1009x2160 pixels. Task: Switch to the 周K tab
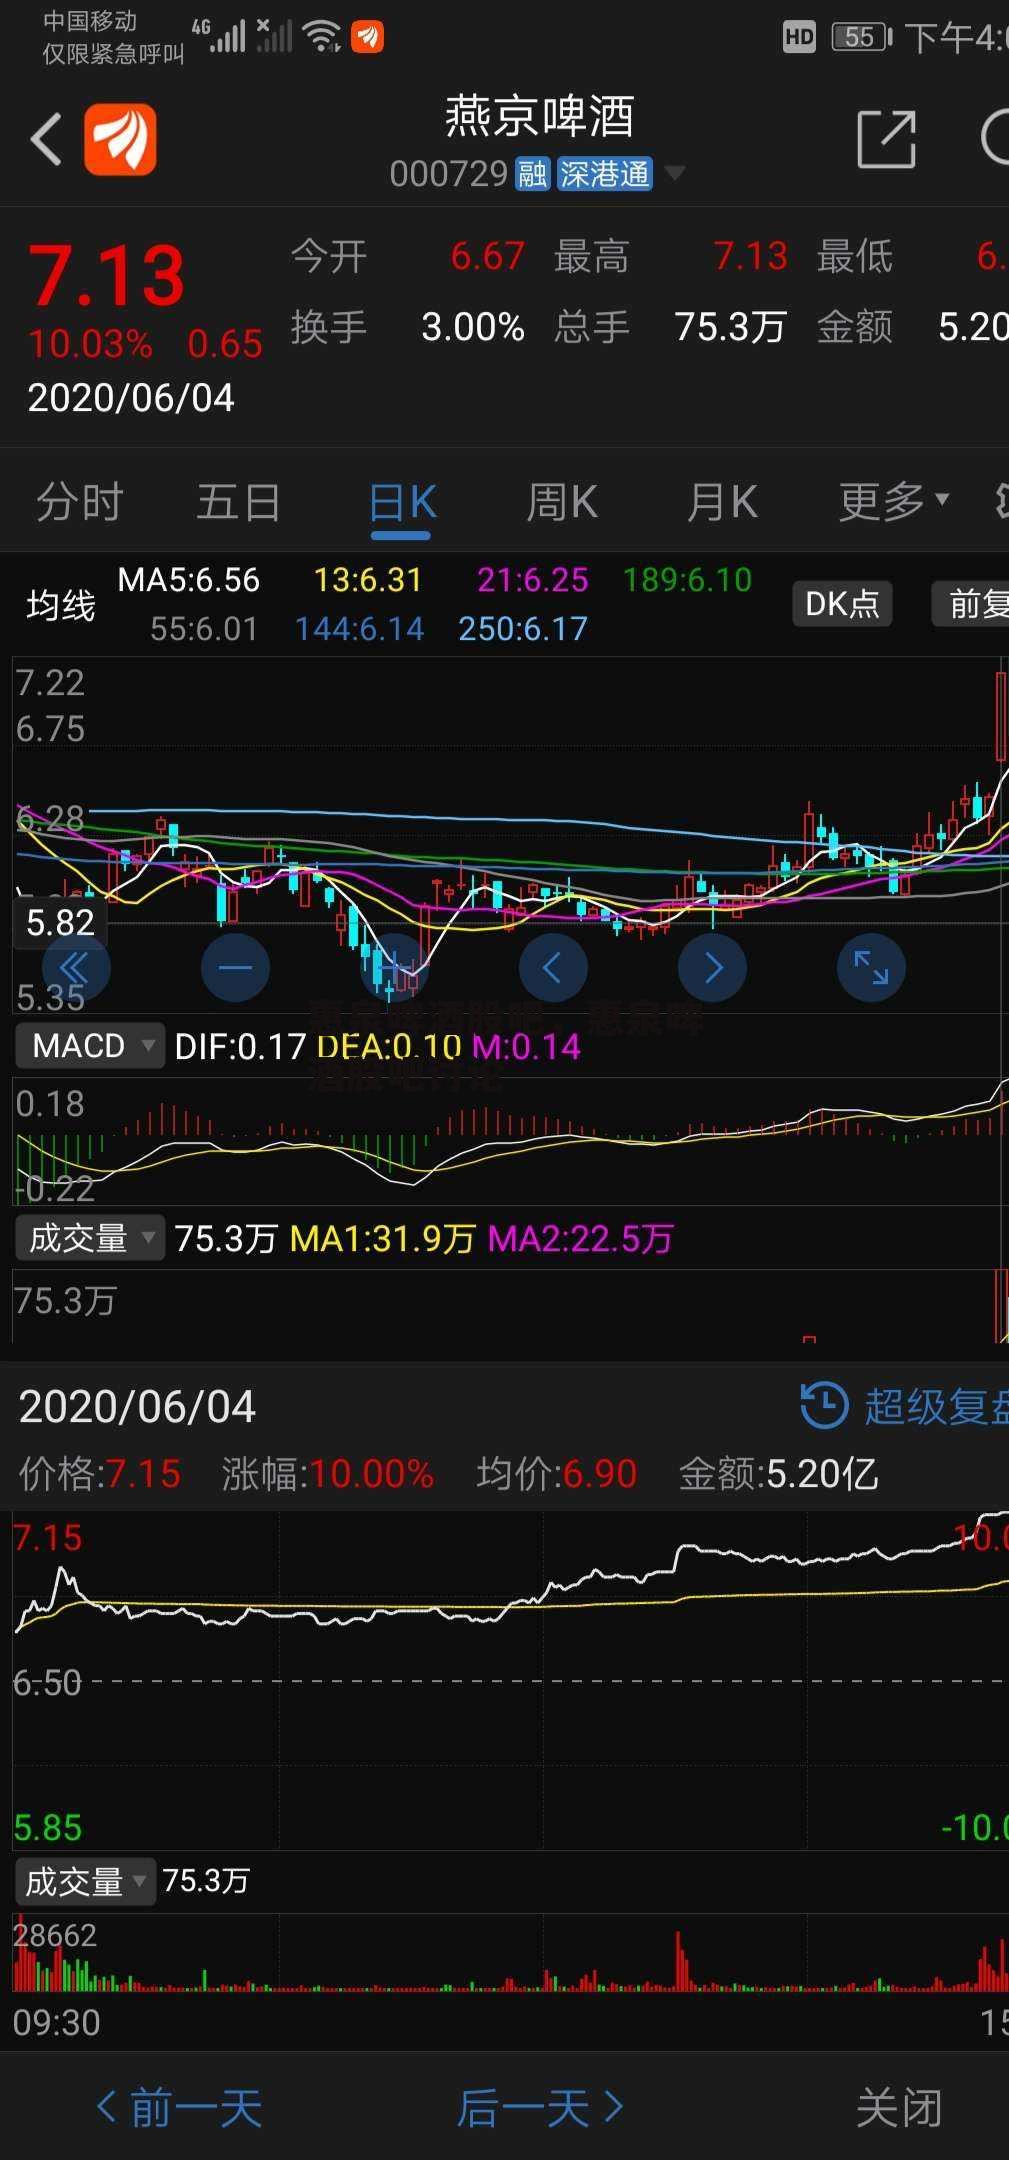[562, 501]
